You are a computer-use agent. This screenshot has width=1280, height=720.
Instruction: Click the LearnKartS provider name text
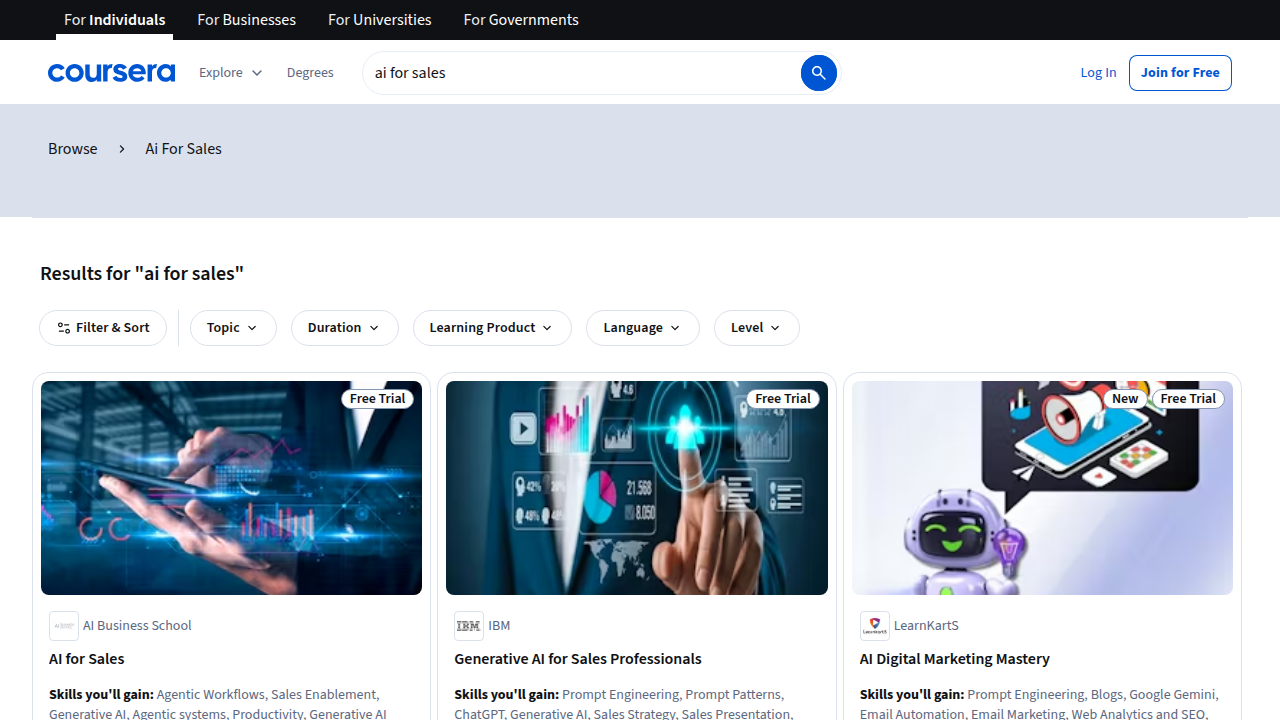(926, 626)
